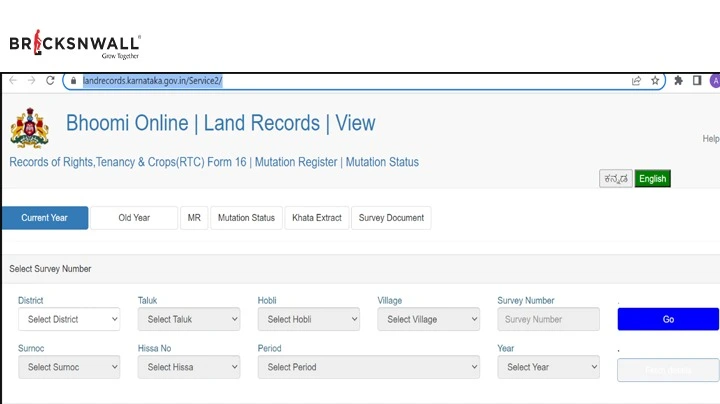Viewport: 720px width, 404px height.
Task: Open the Khata Extract tab
Action: [x=316, y=218]
